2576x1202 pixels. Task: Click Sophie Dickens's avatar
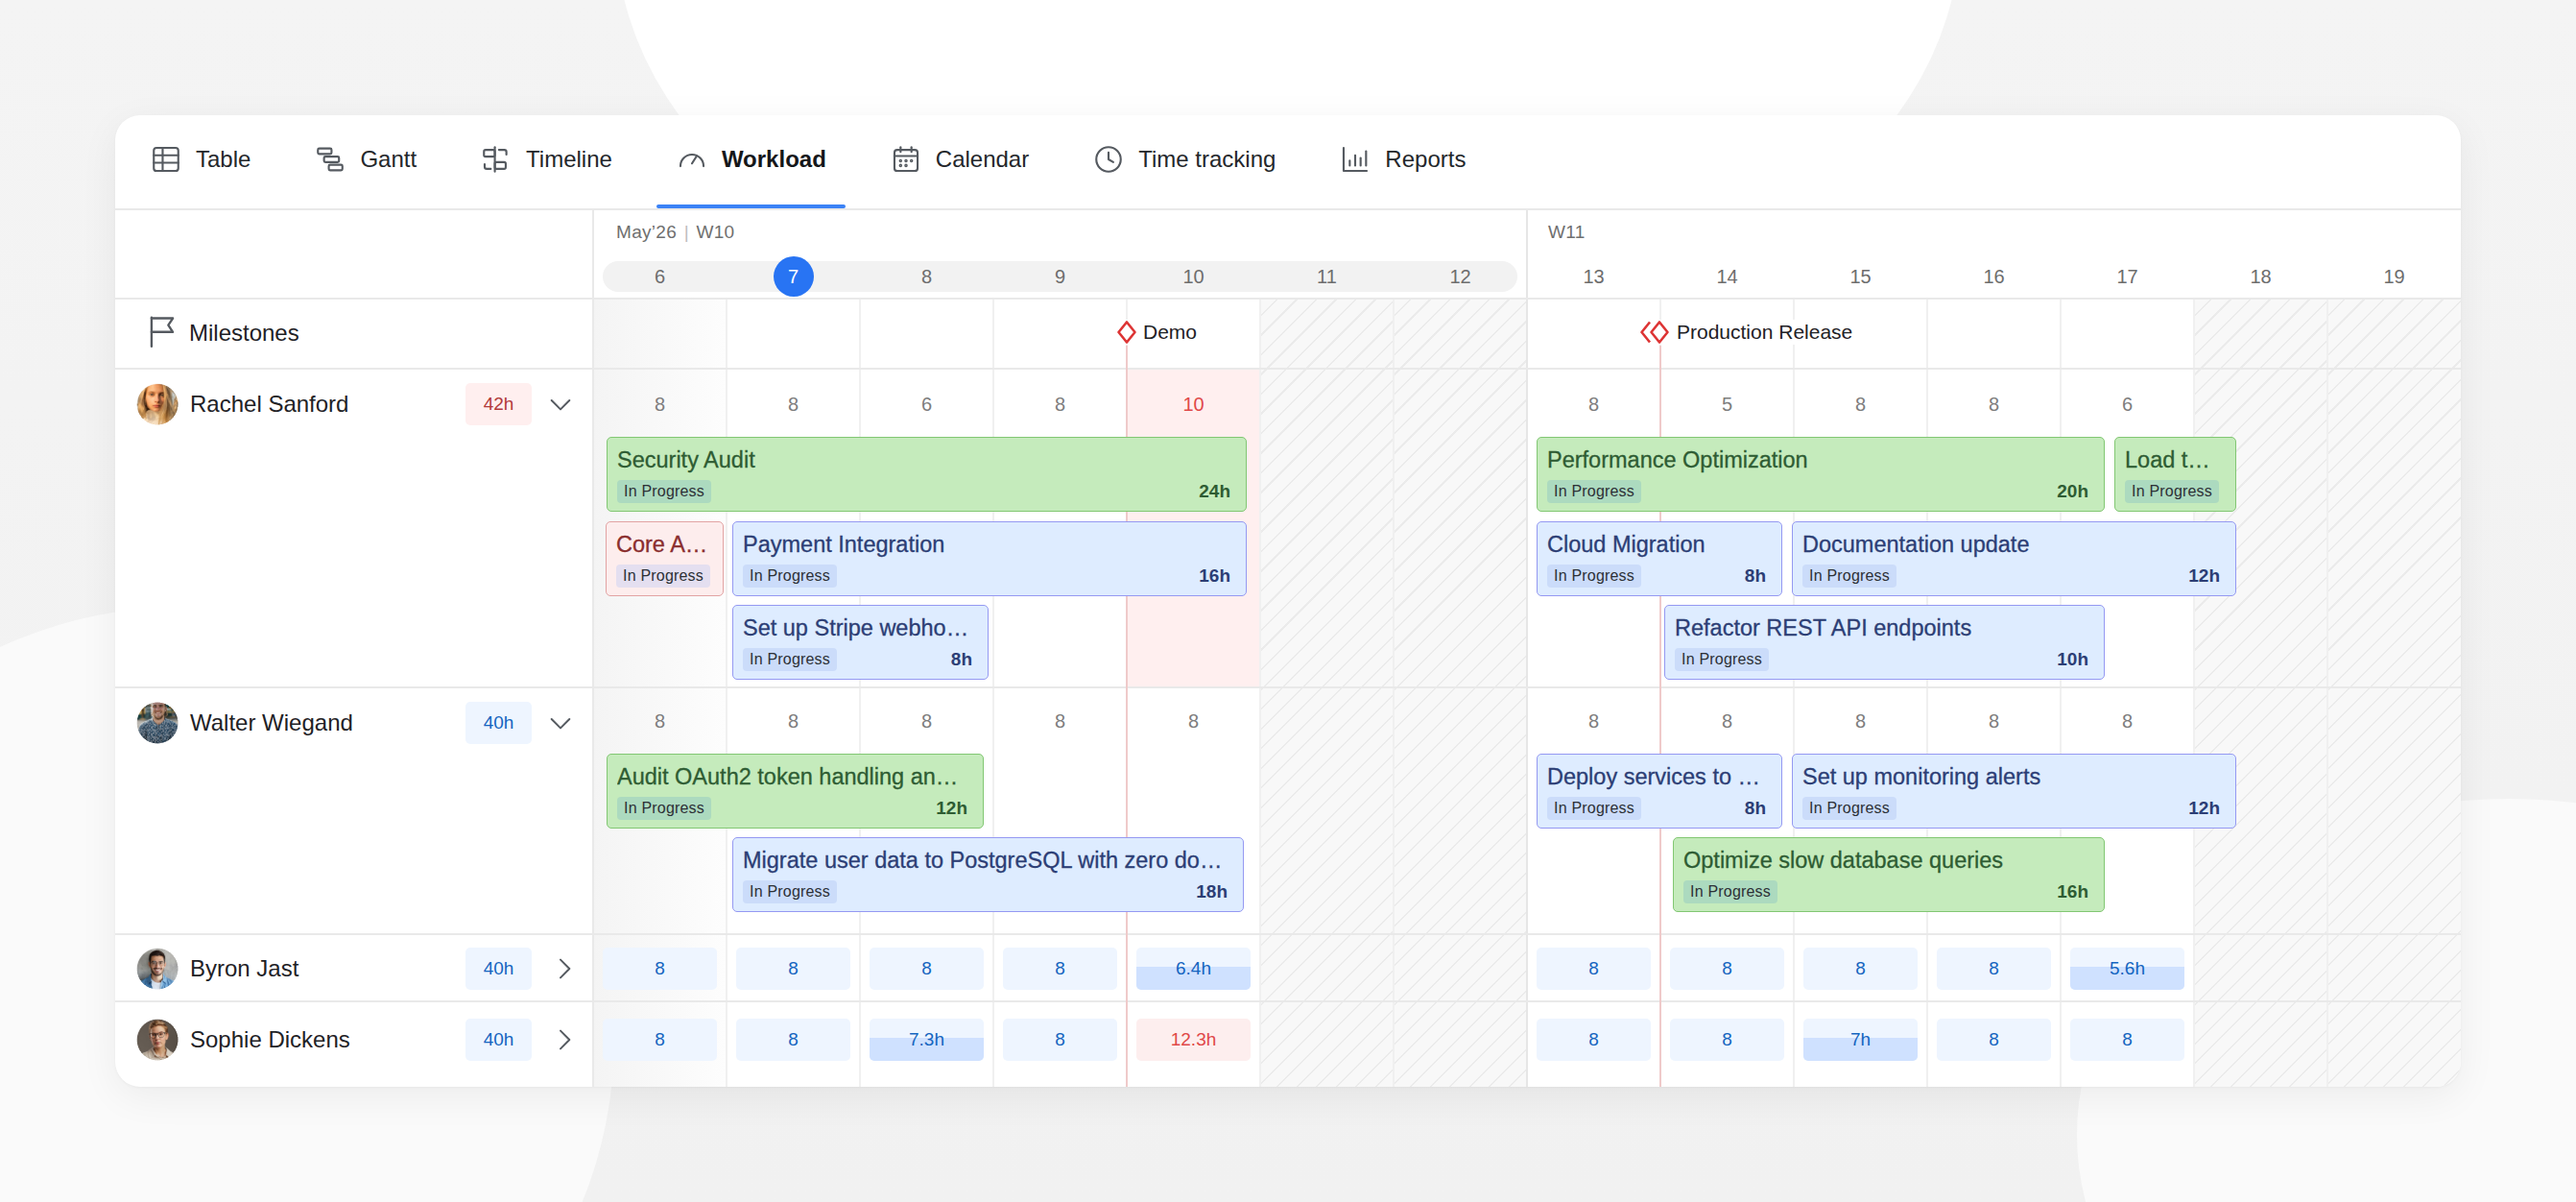click(157, 1039)
